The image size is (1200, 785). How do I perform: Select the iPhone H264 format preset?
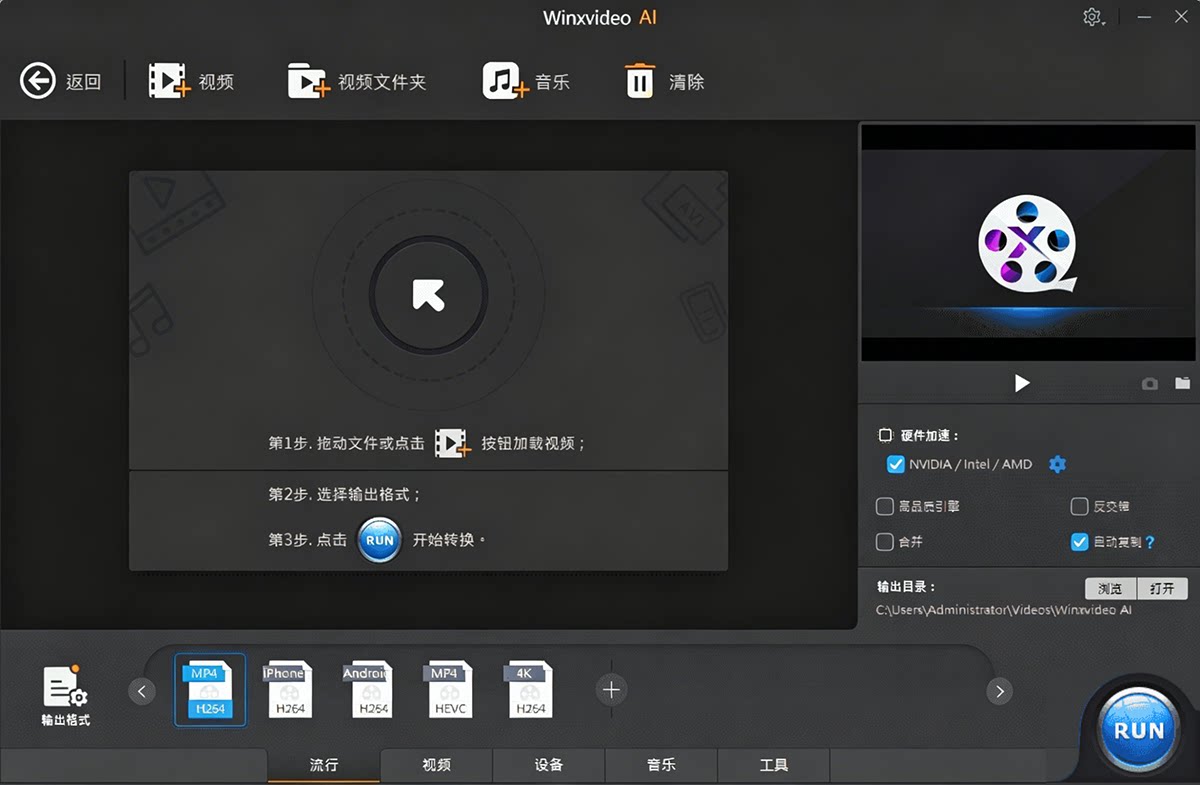click(287, 690)
